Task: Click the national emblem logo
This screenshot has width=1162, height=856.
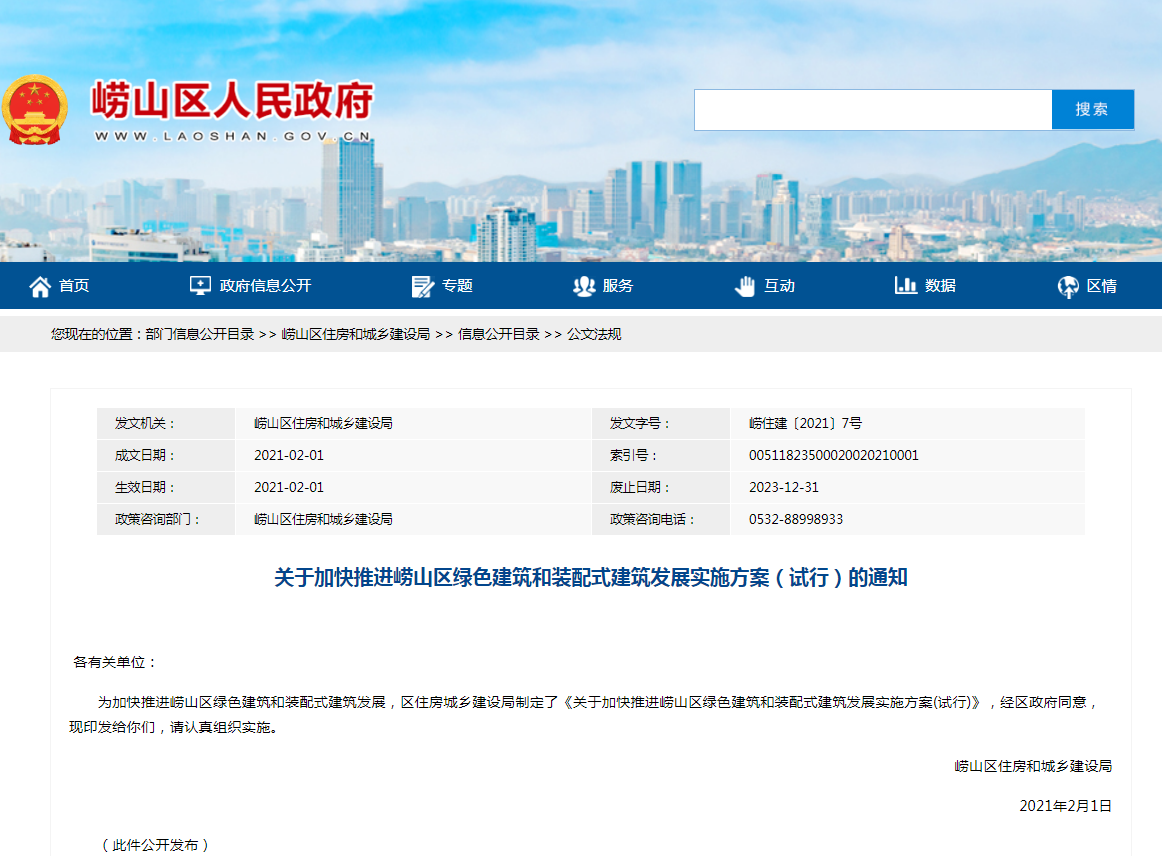Action: pyautogui.click(x=34, y=110)
